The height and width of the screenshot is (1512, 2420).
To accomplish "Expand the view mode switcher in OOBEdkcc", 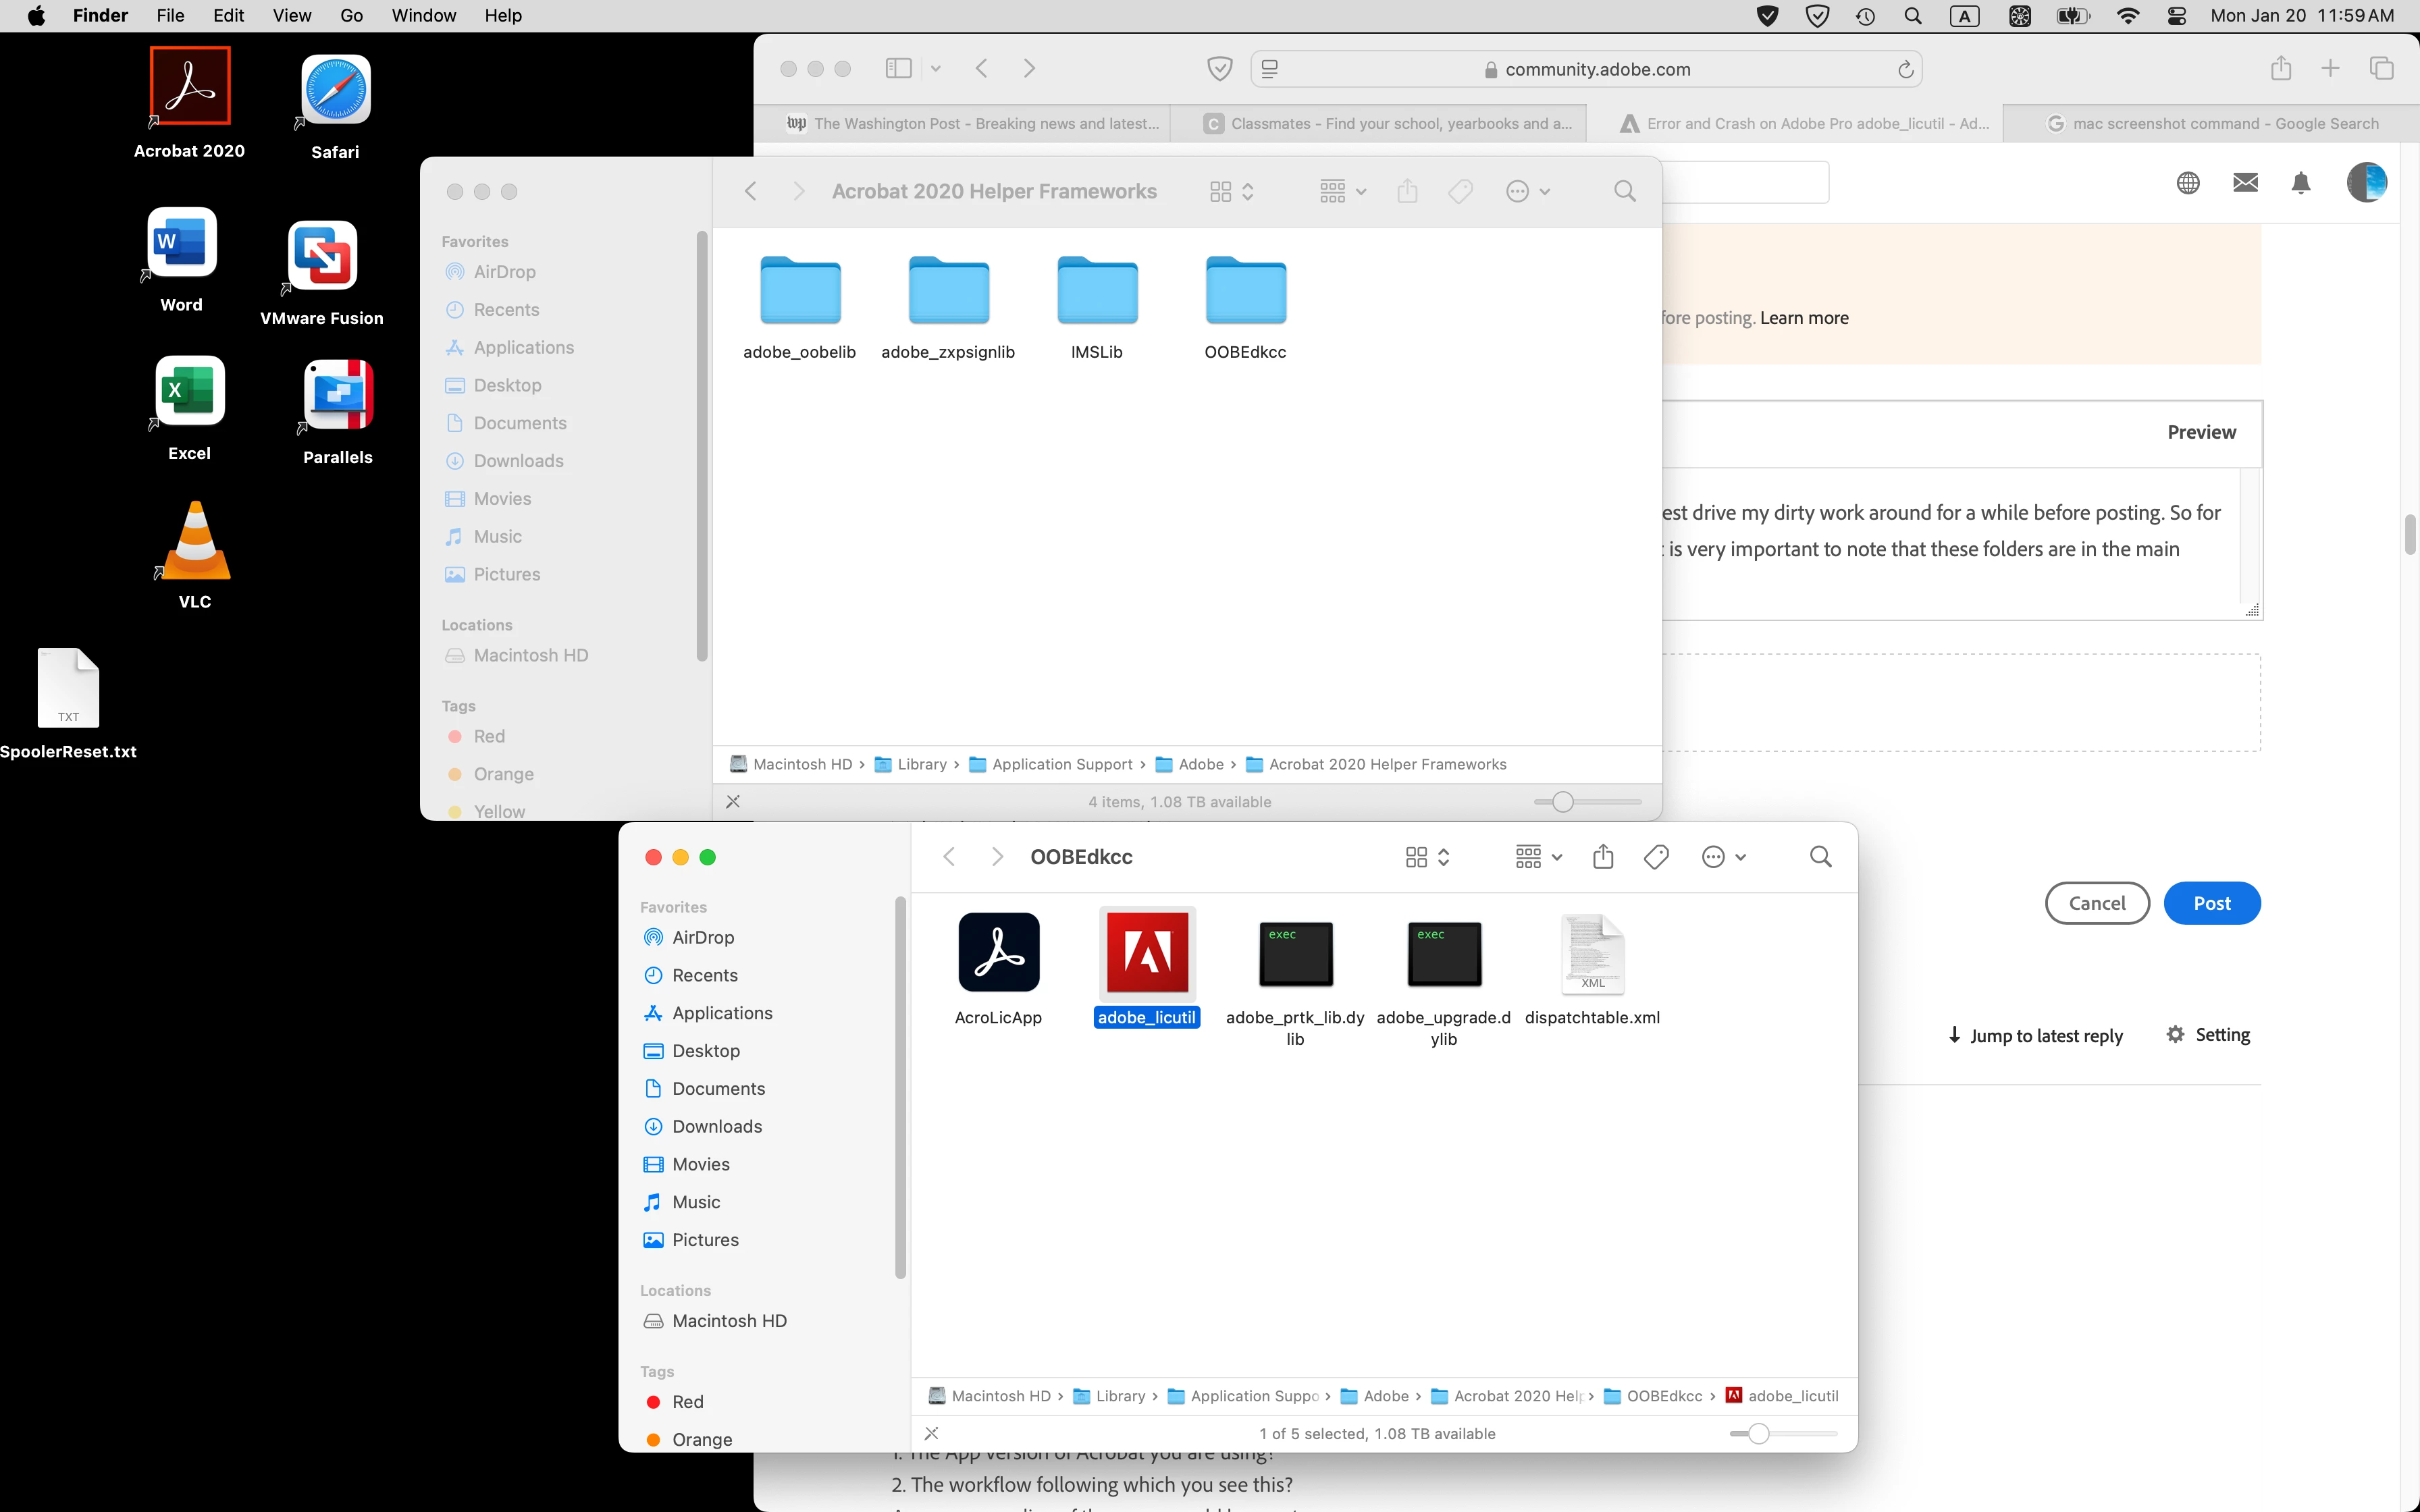I will pyautogui.click(x=1427, y=857).
